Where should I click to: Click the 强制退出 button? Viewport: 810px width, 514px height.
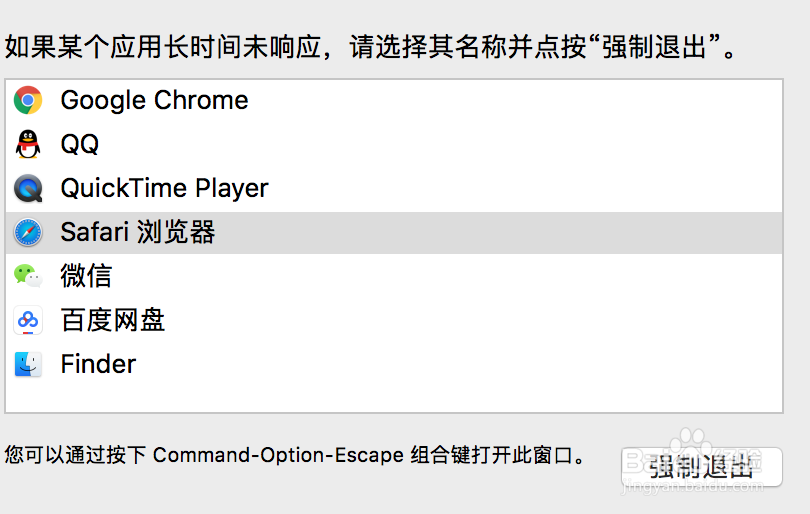pyautogui.click(x=702, y=467)
